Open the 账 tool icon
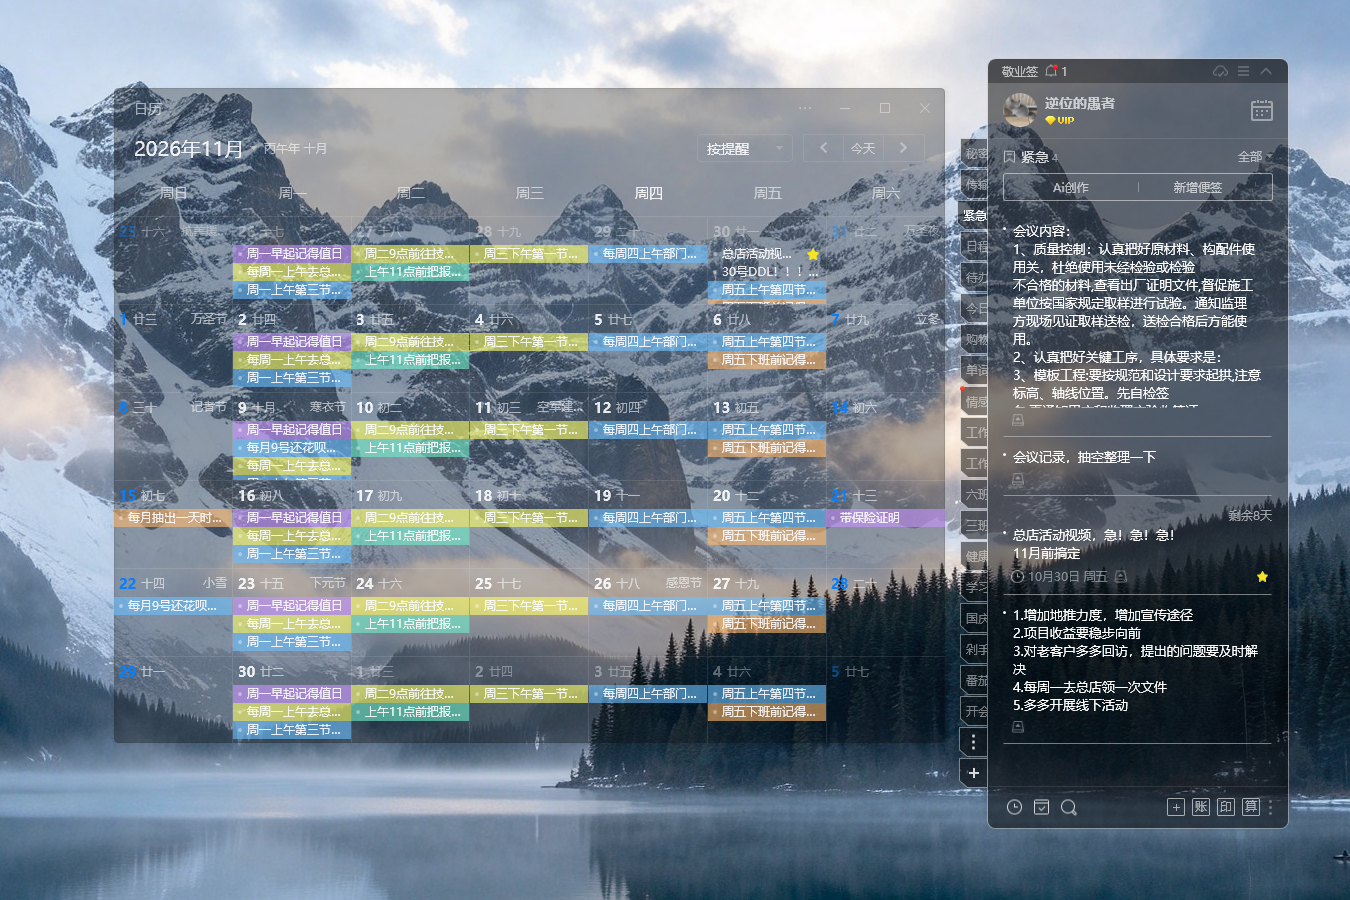The image size is (1350, 900). [x=1201, y=807]
